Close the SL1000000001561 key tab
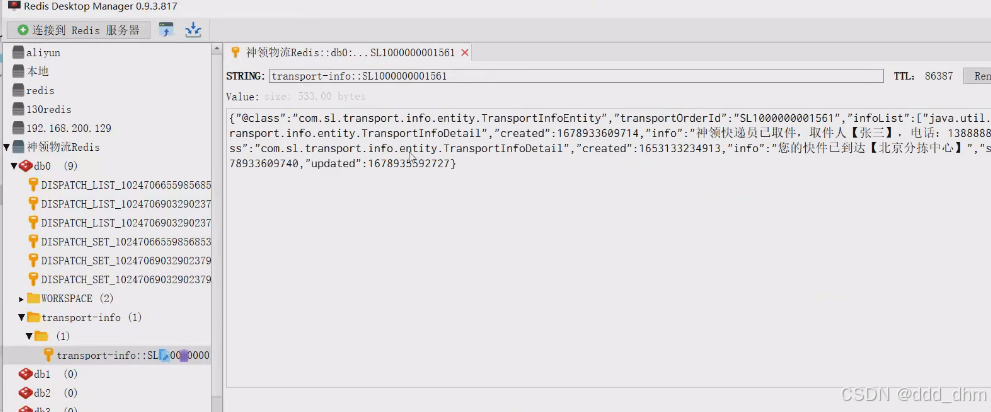 click(x=465, y=52)
